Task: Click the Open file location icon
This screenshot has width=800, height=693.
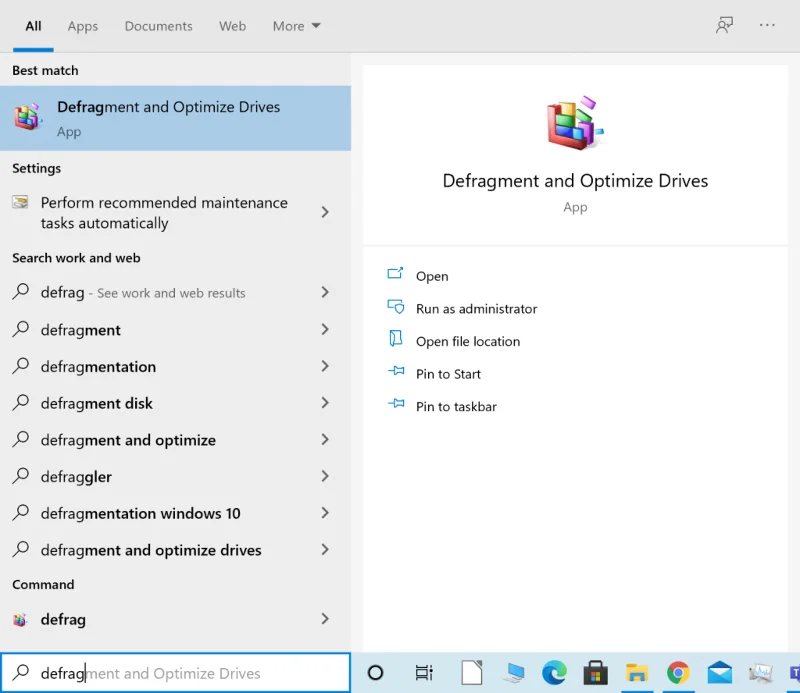Action: (x=395, y=338)
